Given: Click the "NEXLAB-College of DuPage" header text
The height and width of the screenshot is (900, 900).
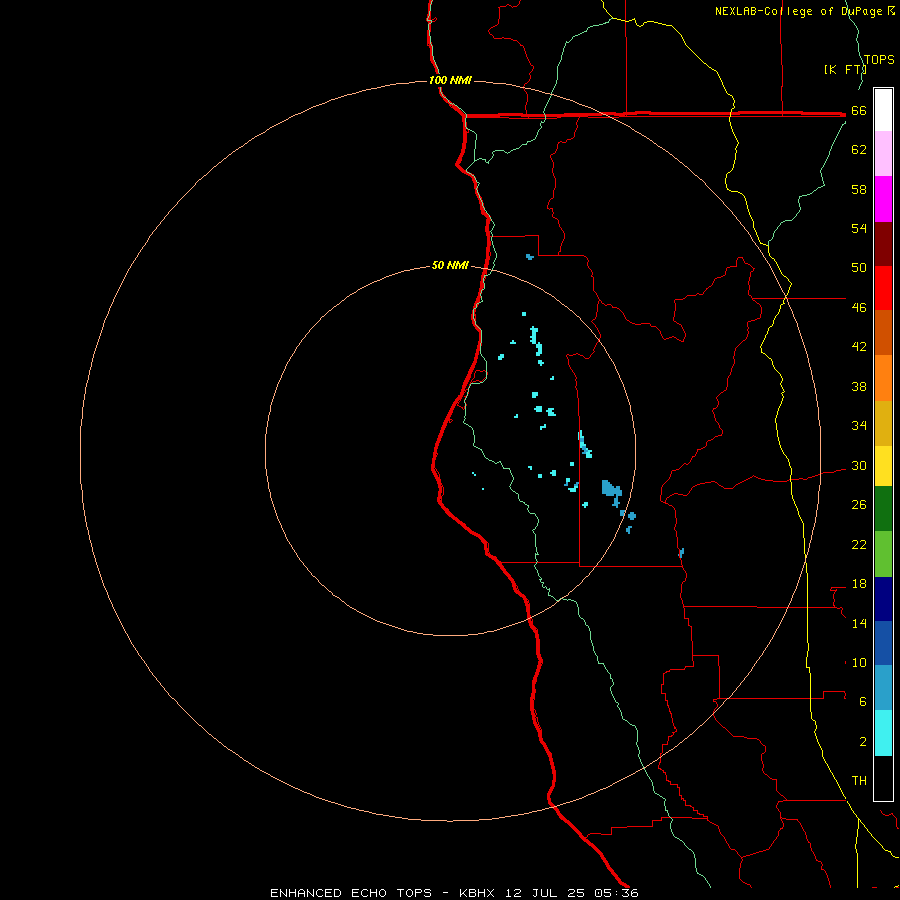Looking at the screenshot, I should (x=800, y=11).
